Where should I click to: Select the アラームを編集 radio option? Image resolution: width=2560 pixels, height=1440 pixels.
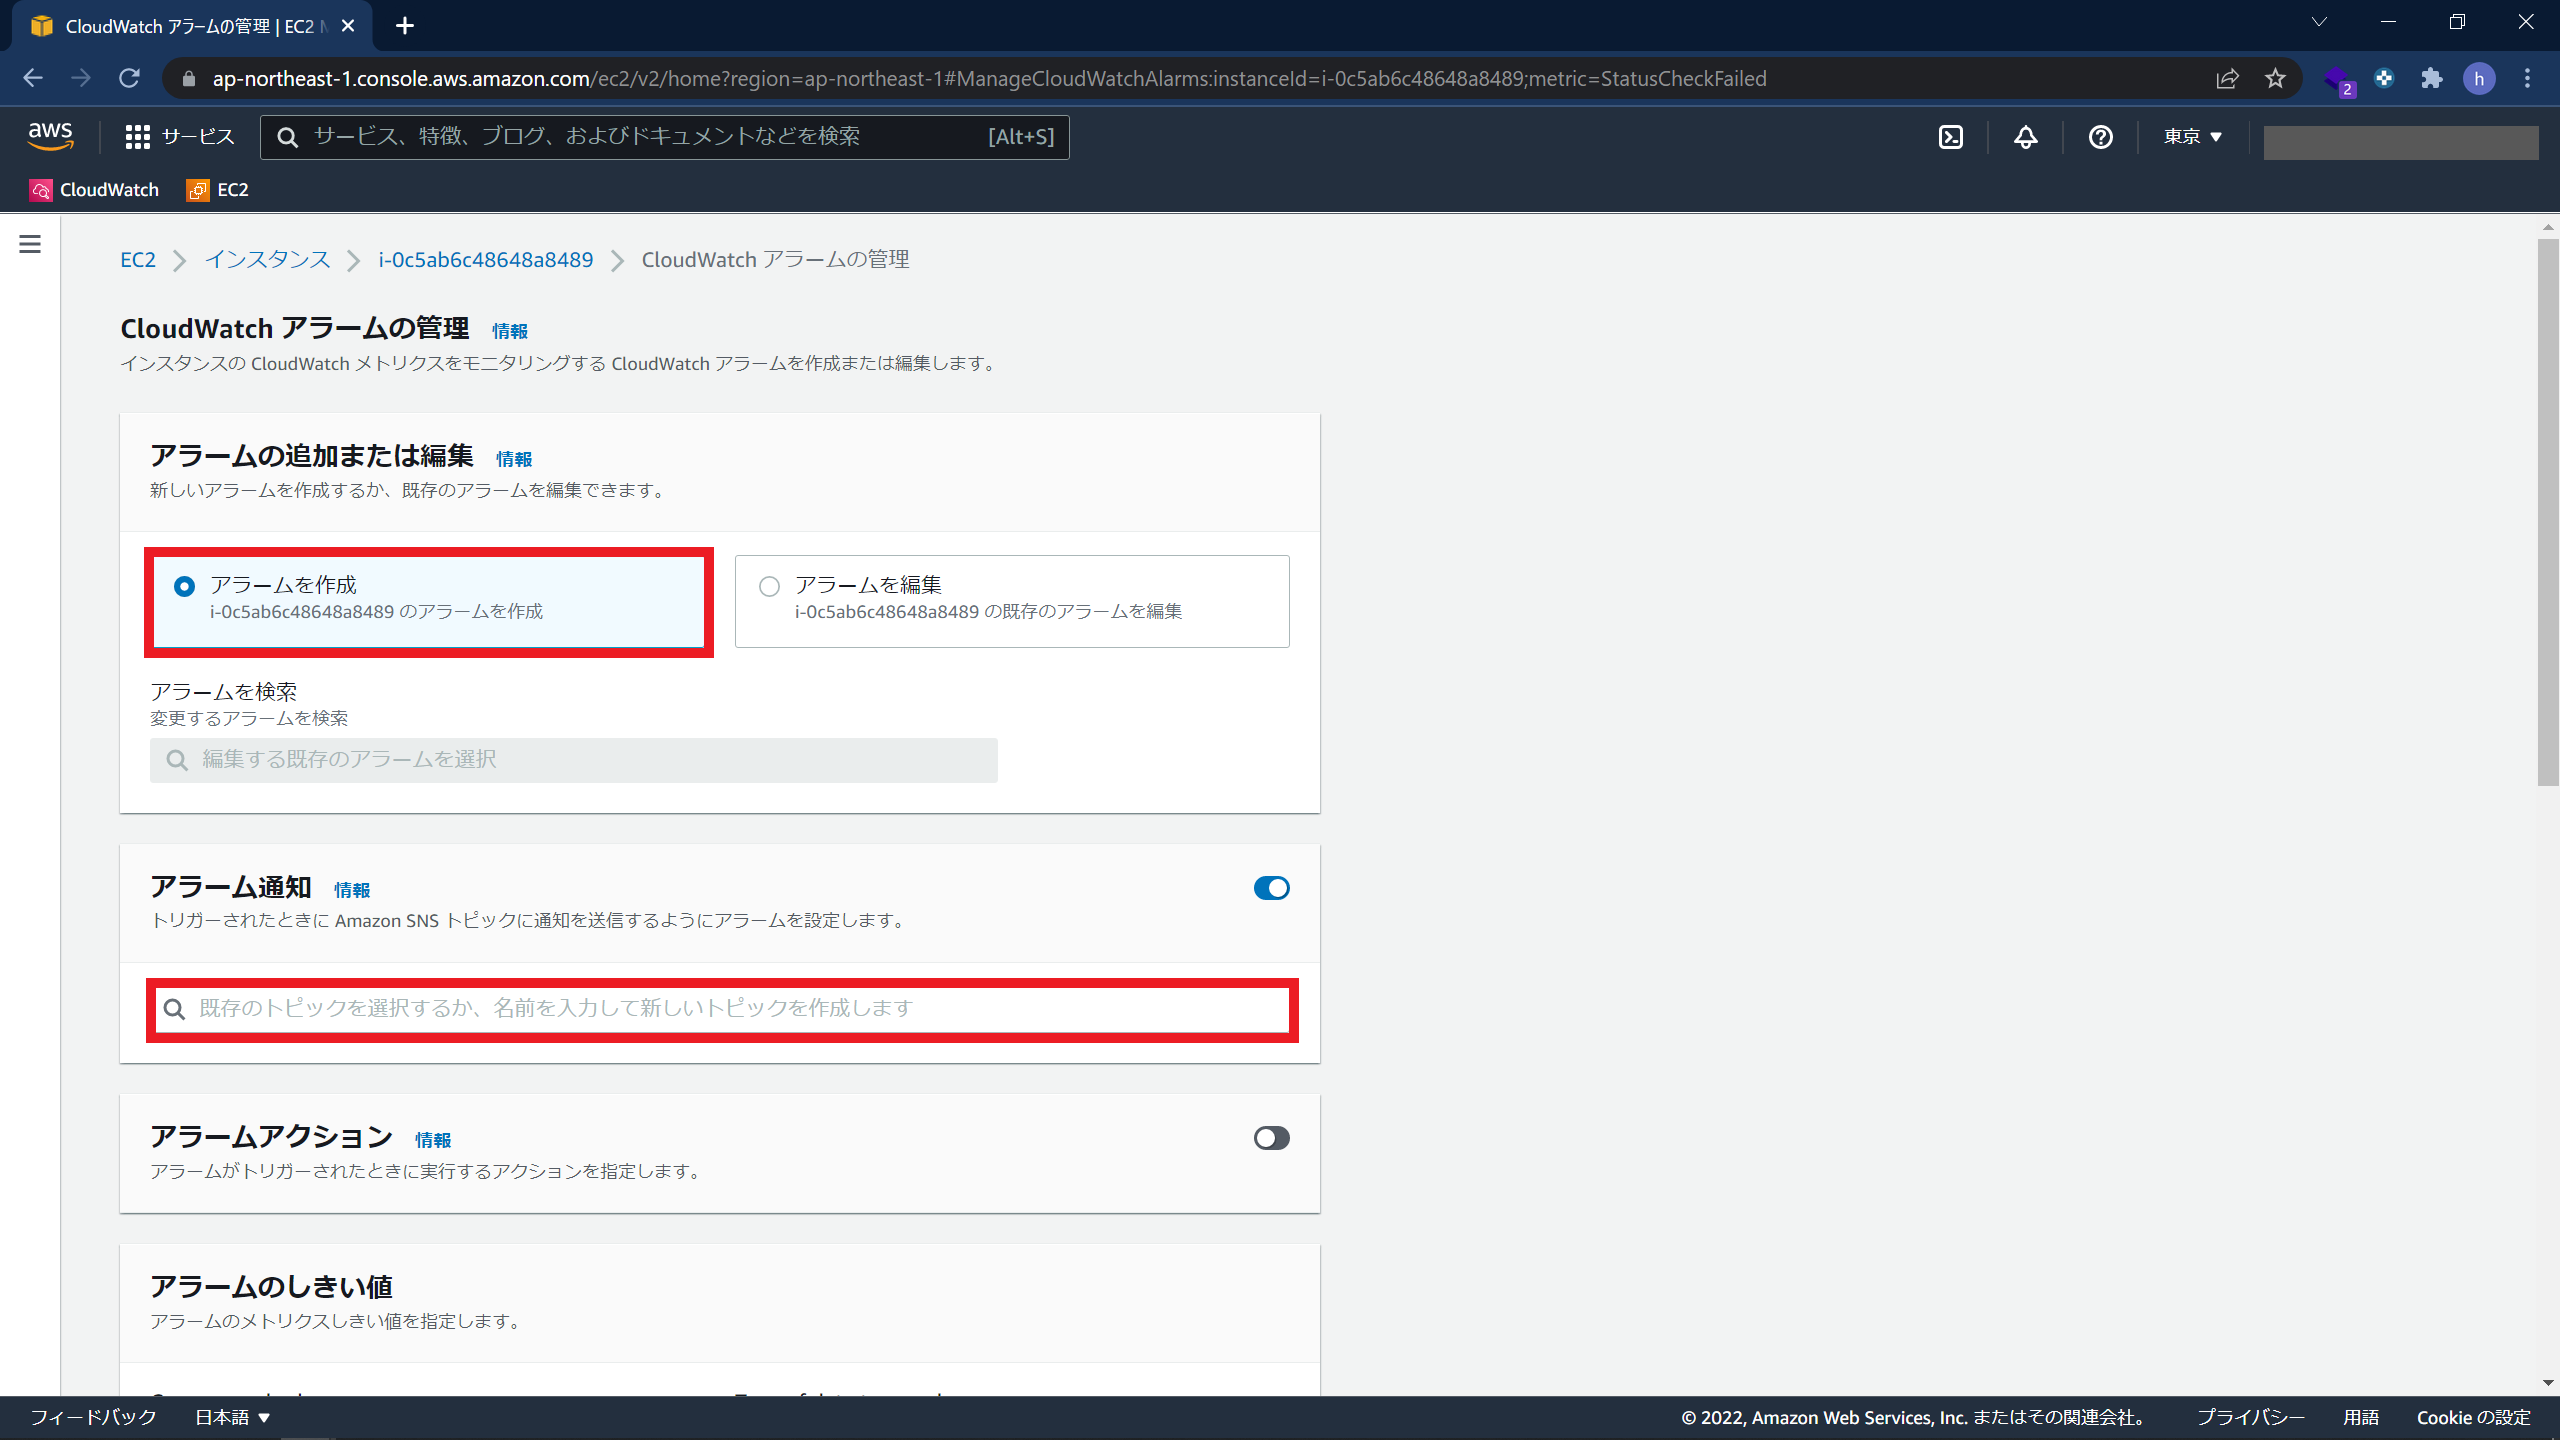tap(769, 586)
